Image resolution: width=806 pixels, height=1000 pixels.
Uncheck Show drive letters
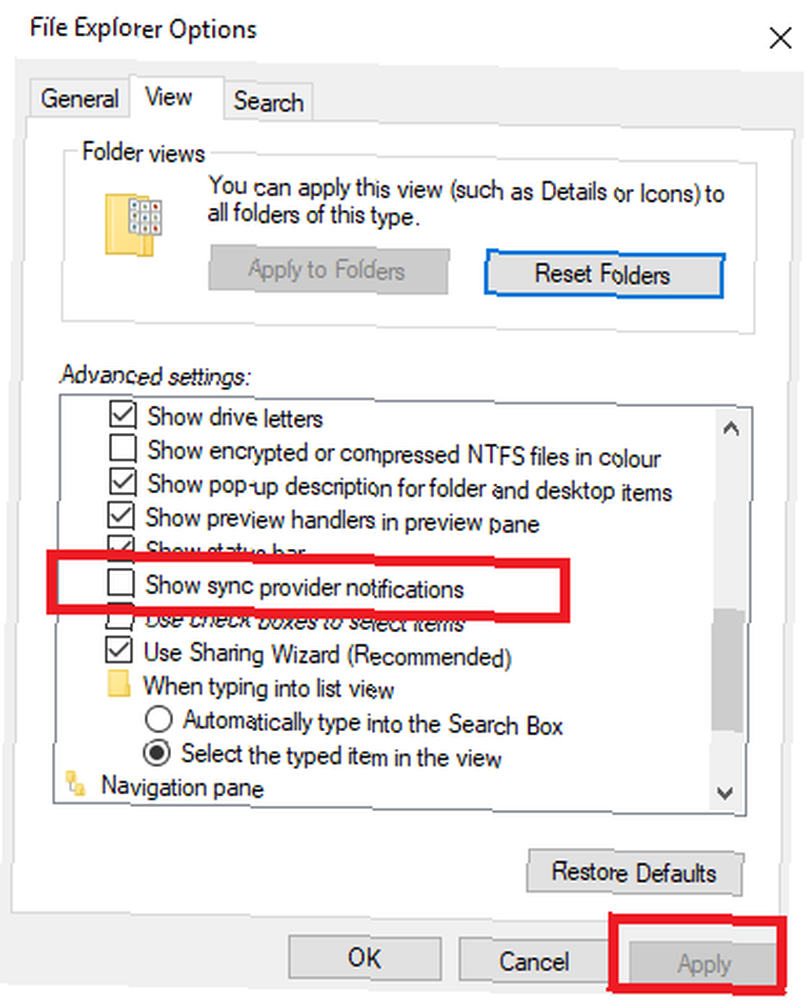(x=122, y=414)
